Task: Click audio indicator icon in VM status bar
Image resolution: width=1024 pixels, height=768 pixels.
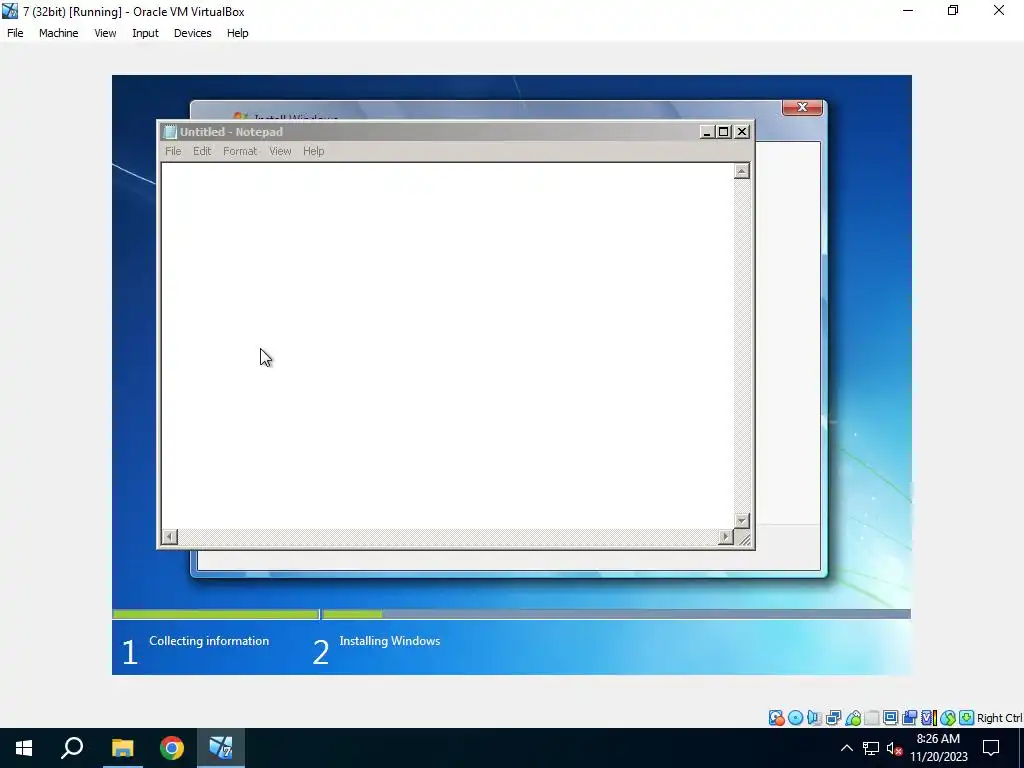Action: coord(814,718)
